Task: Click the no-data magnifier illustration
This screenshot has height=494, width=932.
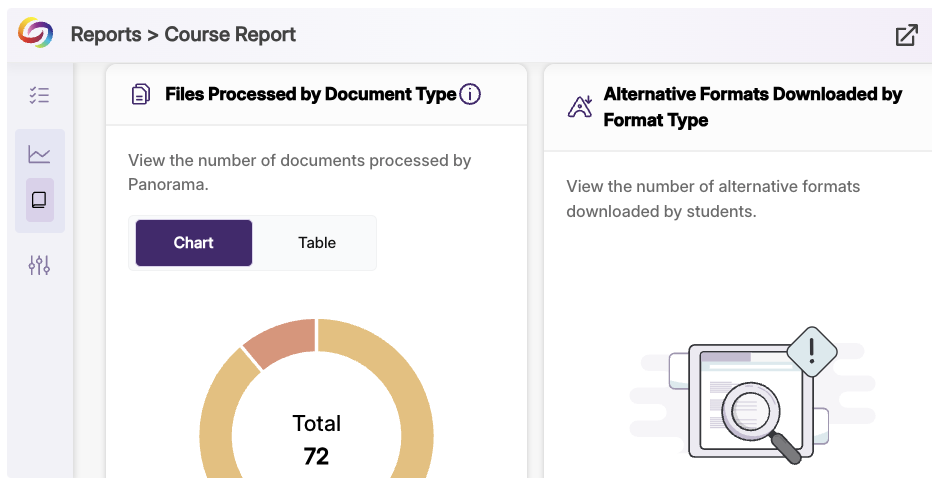Action: [x=752, y=395]
